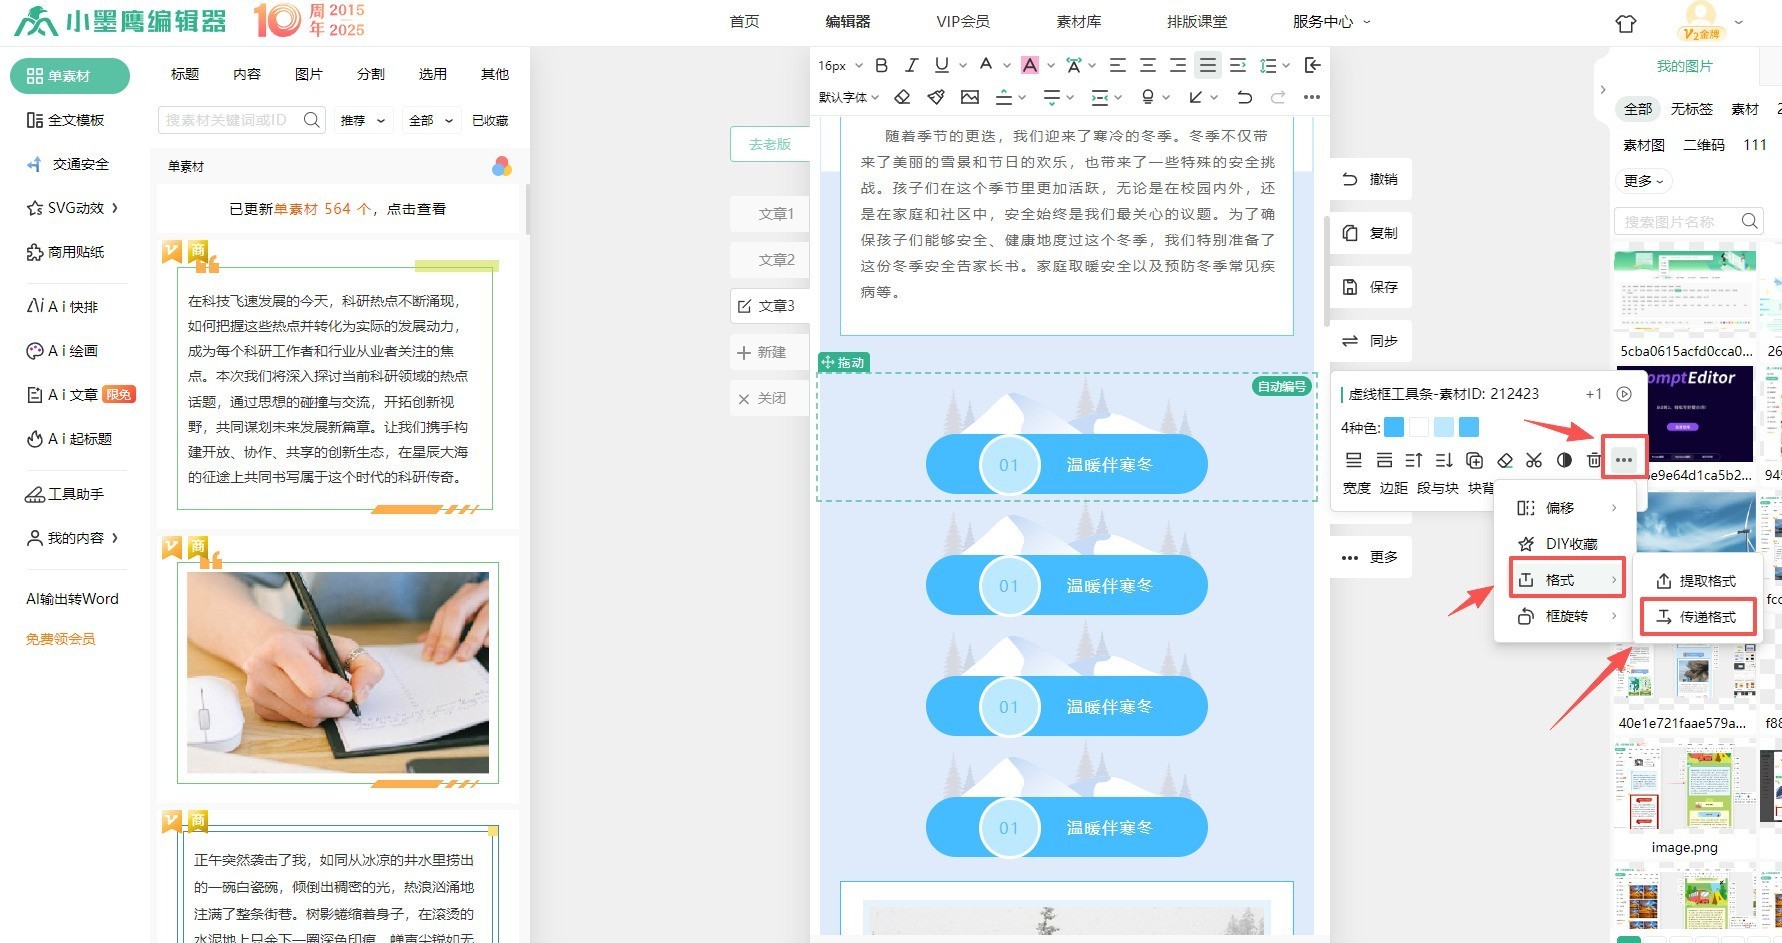
Task: Switch to the 标题 material tab
Action: 185,74
